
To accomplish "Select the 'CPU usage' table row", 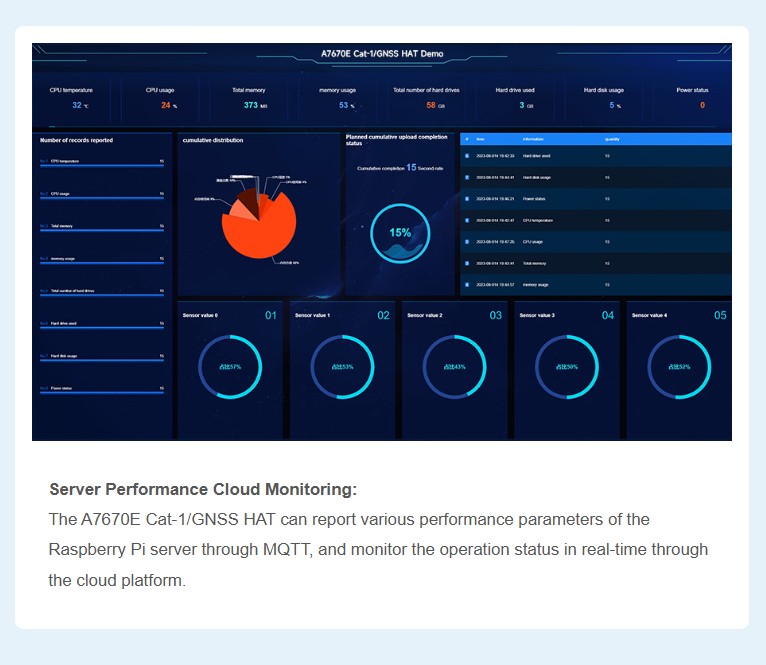I will pos(596,242).
